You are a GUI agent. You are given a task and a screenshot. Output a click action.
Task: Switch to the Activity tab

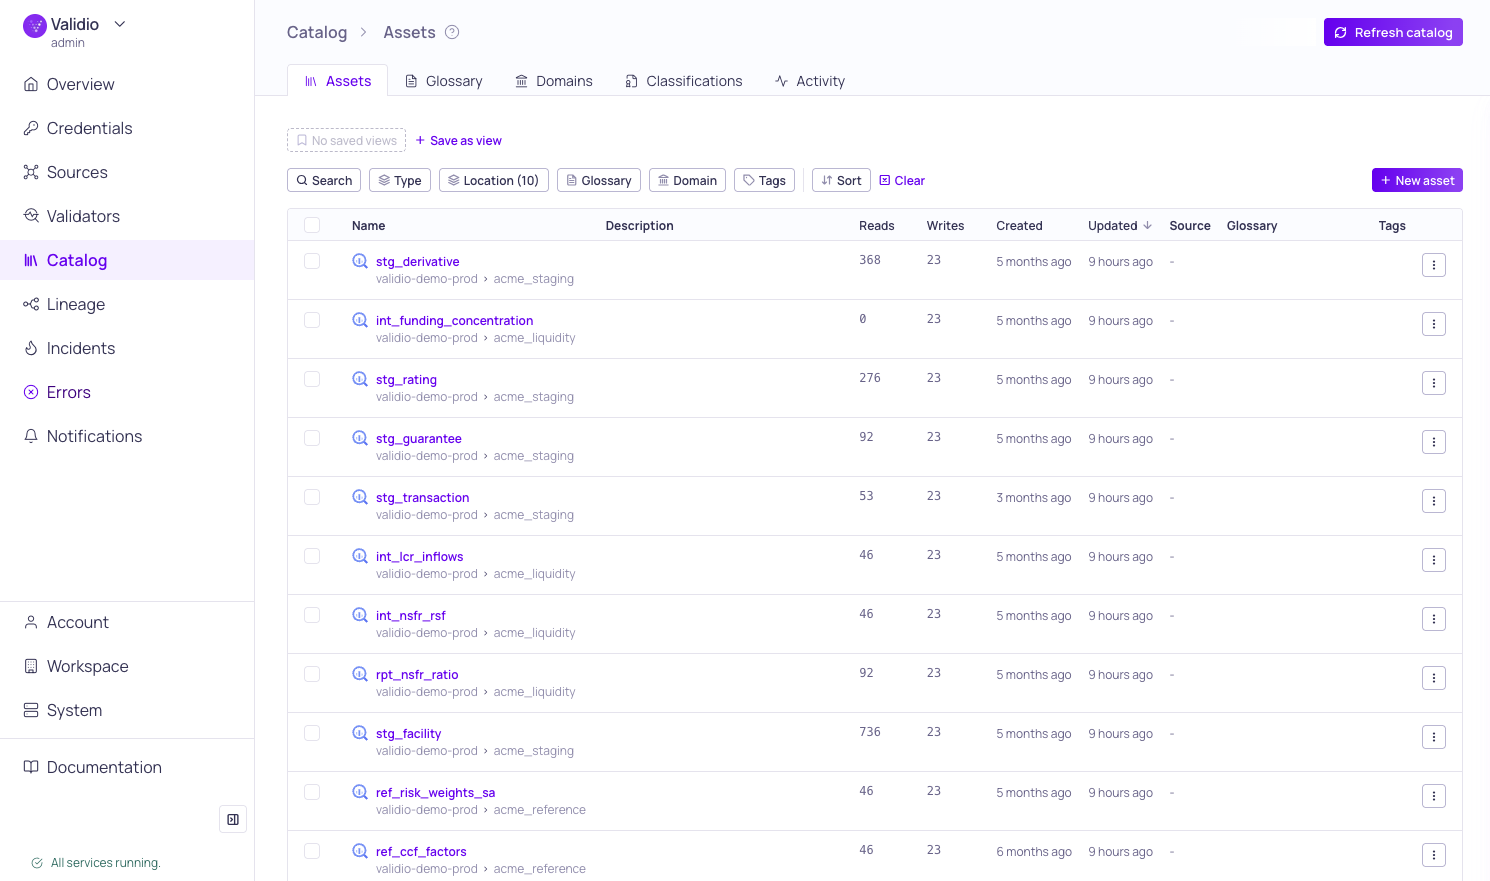click(810, 81)
